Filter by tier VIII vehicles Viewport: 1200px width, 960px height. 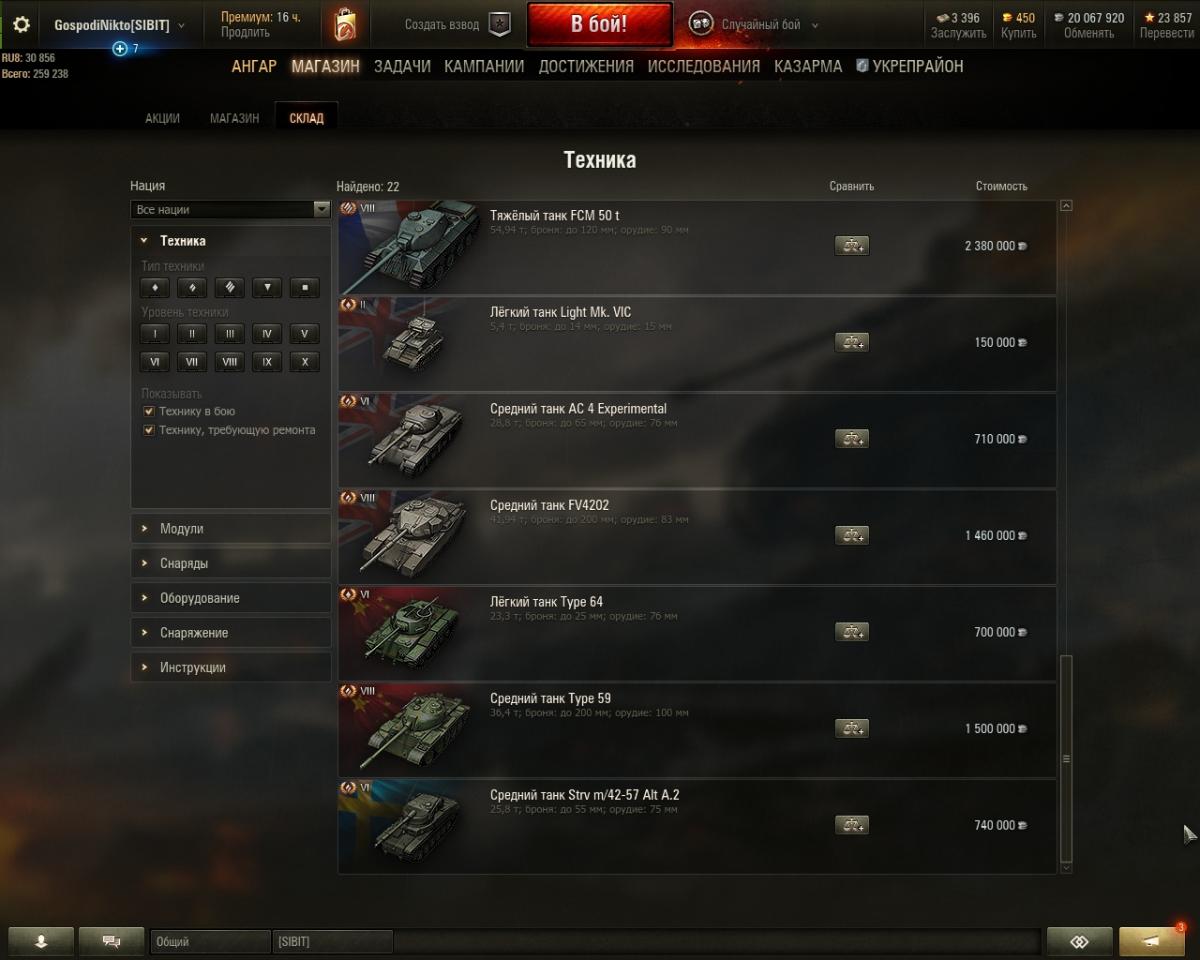pos(230,362)
